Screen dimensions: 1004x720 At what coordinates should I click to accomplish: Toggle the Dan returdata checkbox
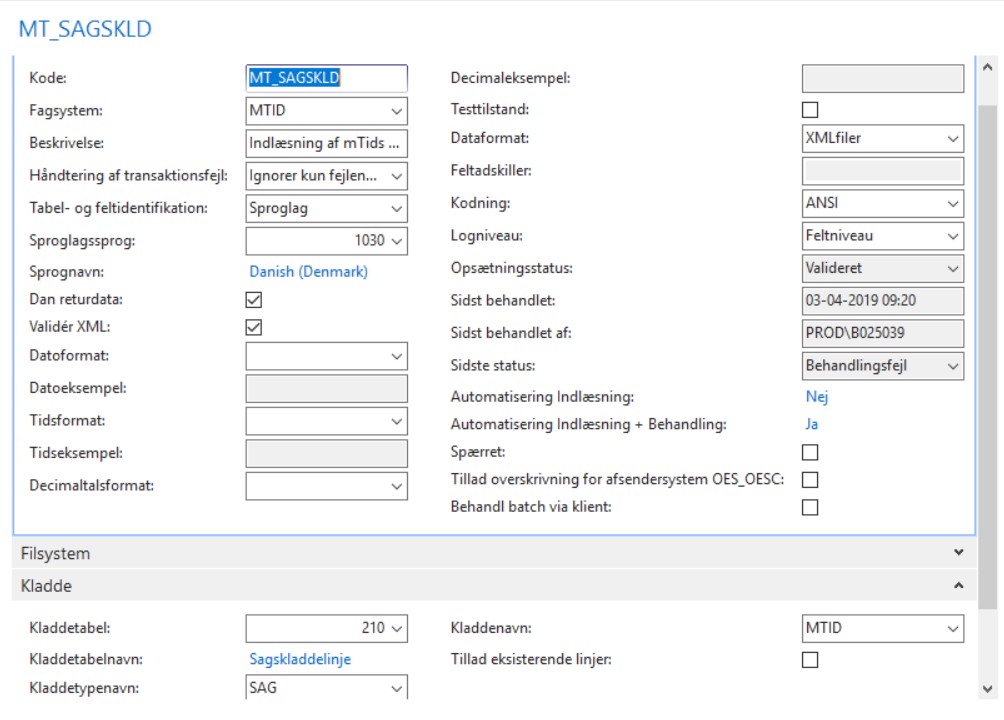point(254,299)
